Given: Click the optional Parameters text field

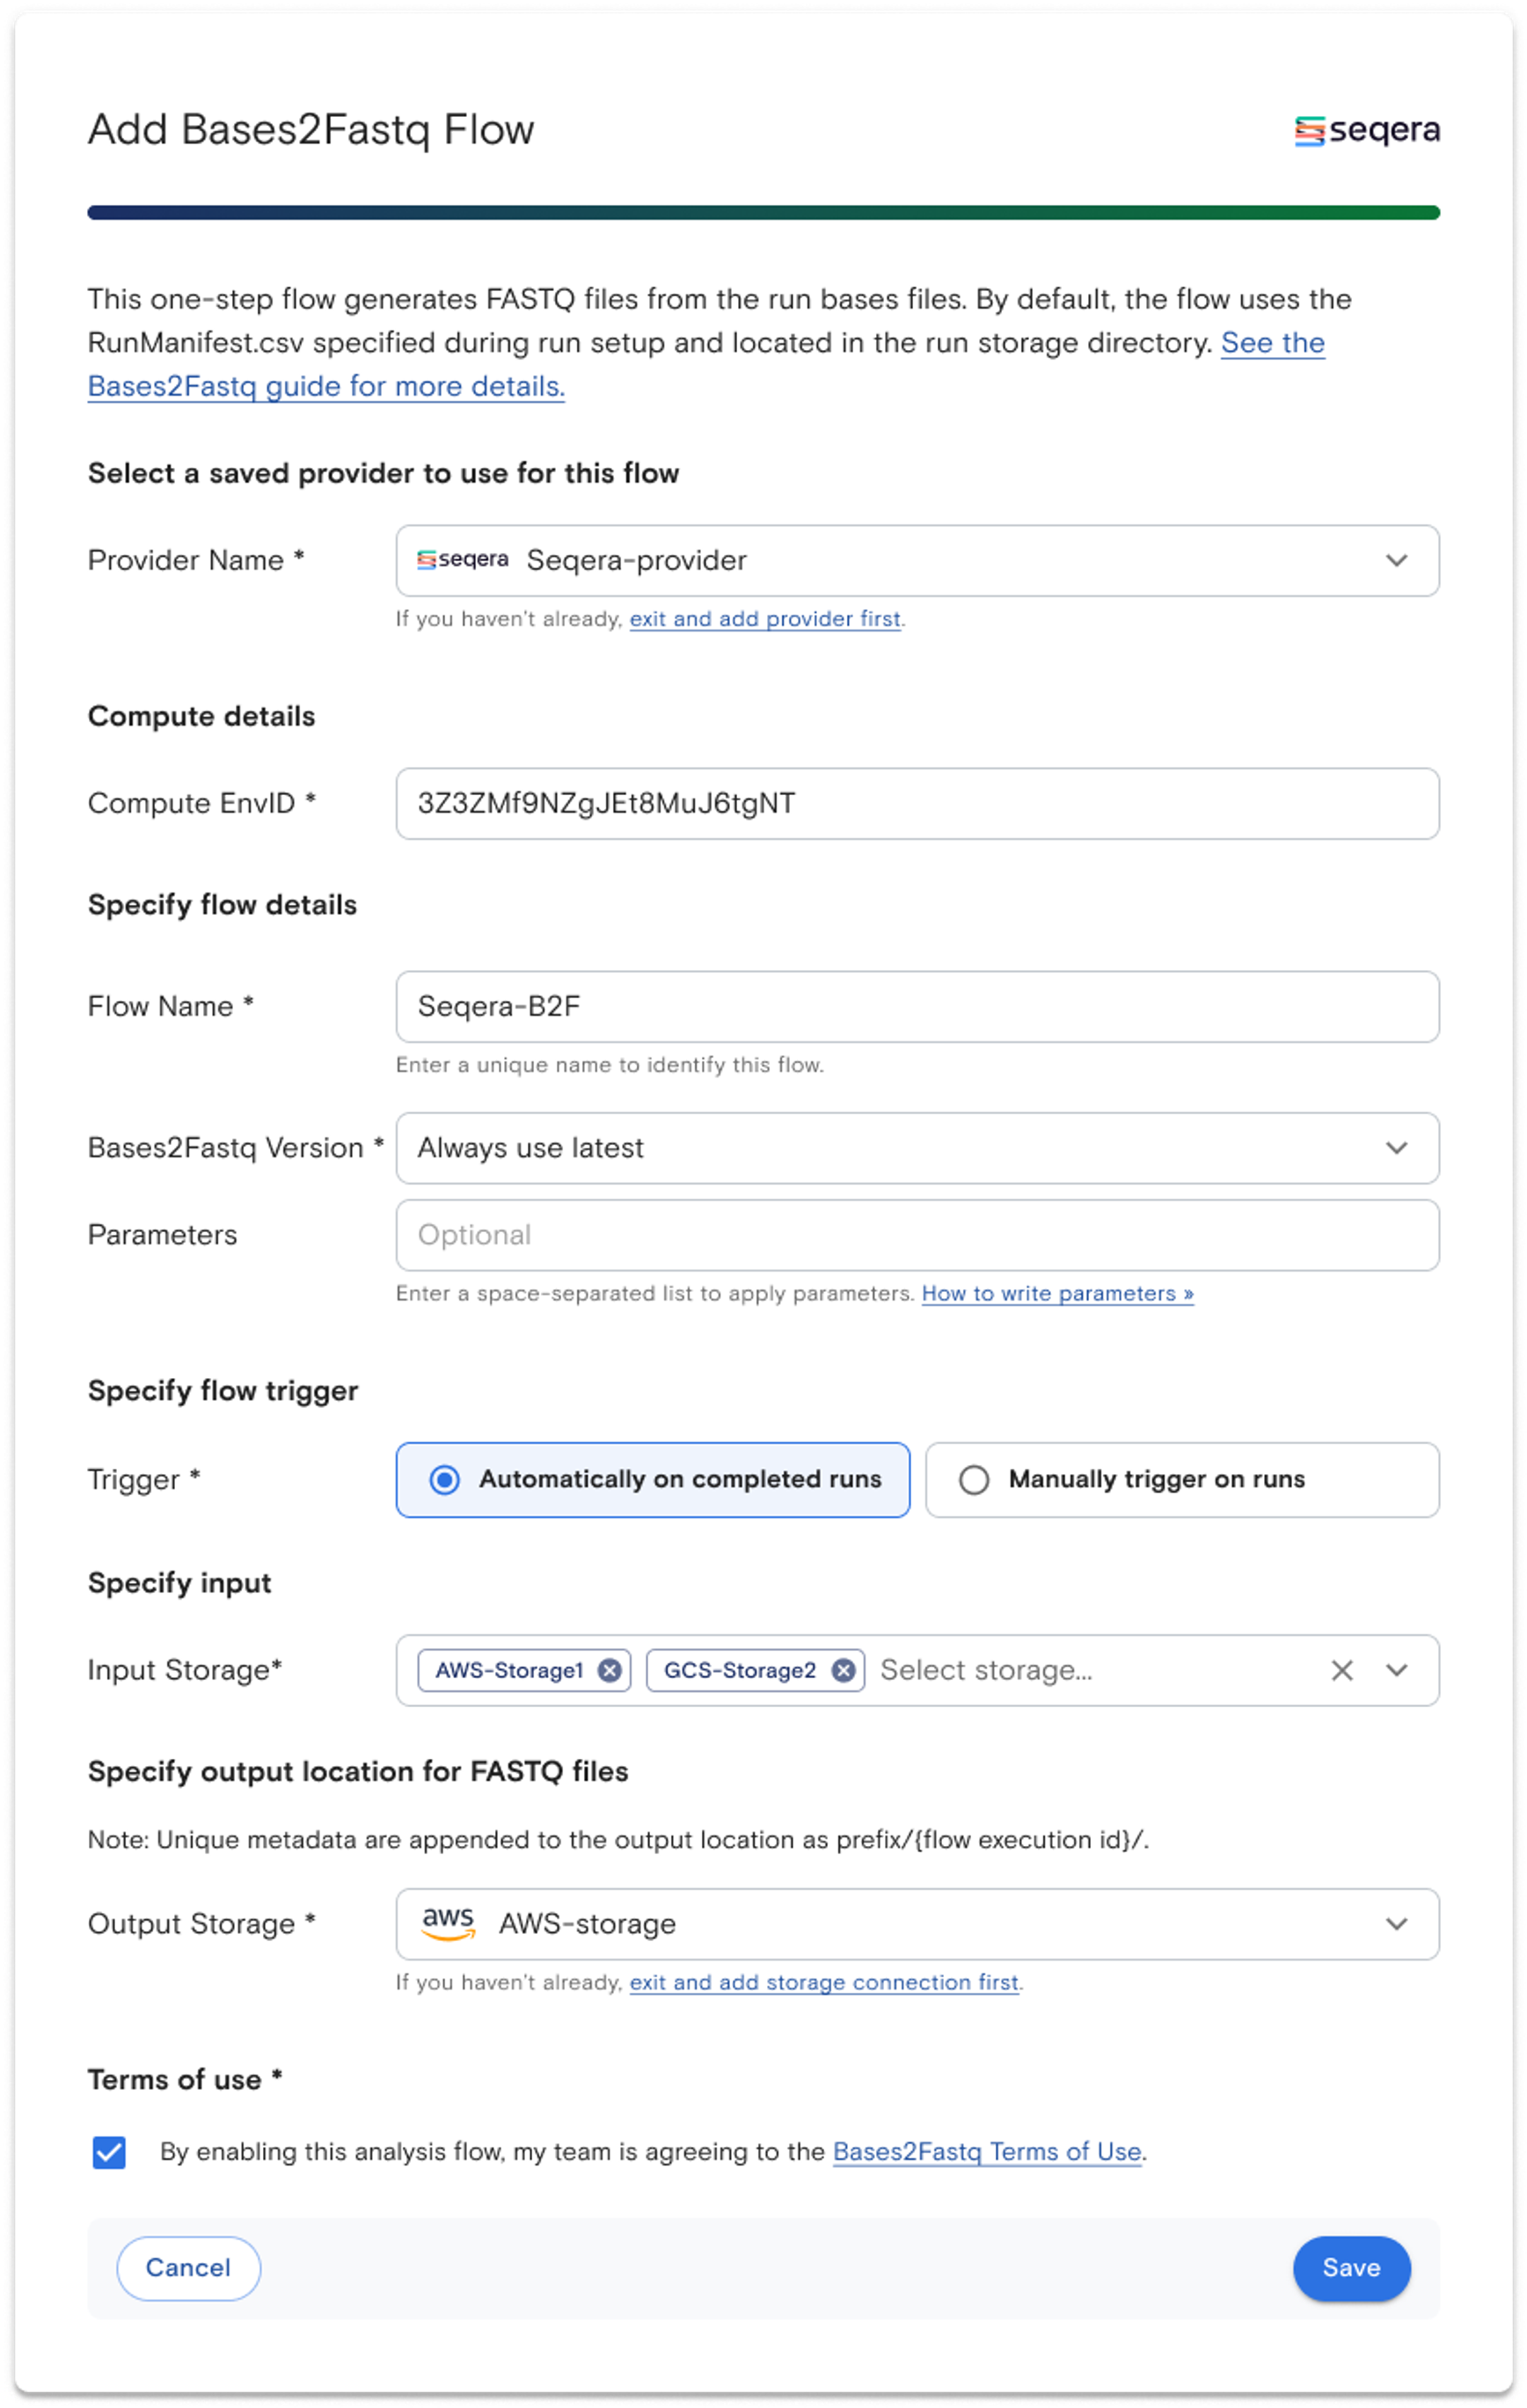Looking at the screenshot, I should 916,1235.
